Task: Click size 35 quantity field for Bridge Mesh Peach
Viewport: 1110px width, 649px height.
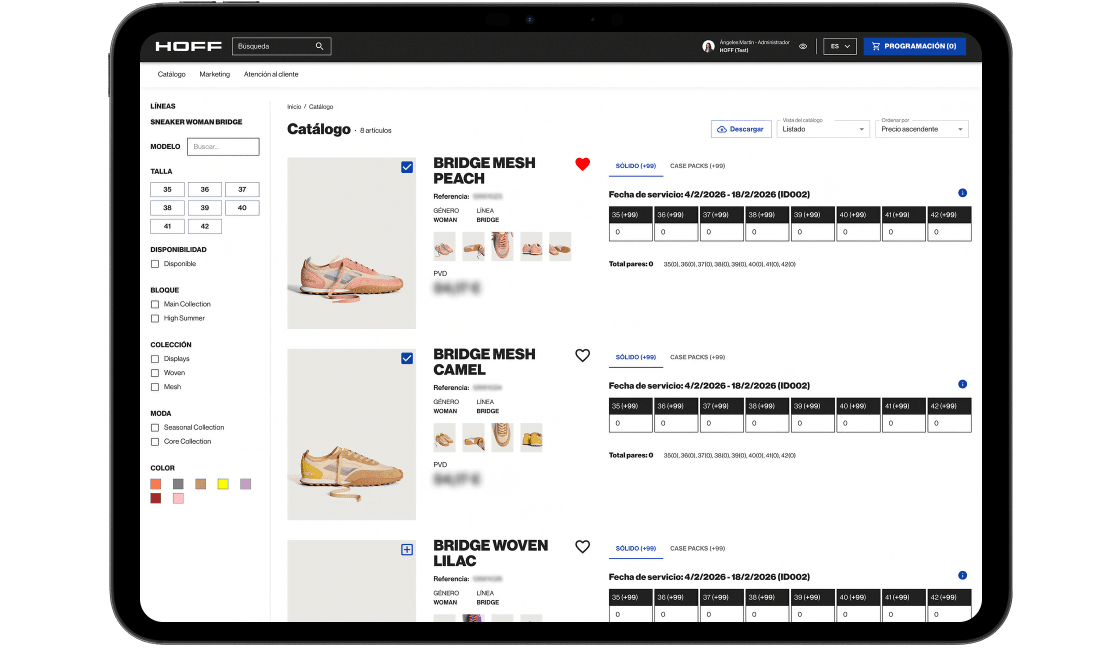Action: point(631,232)
